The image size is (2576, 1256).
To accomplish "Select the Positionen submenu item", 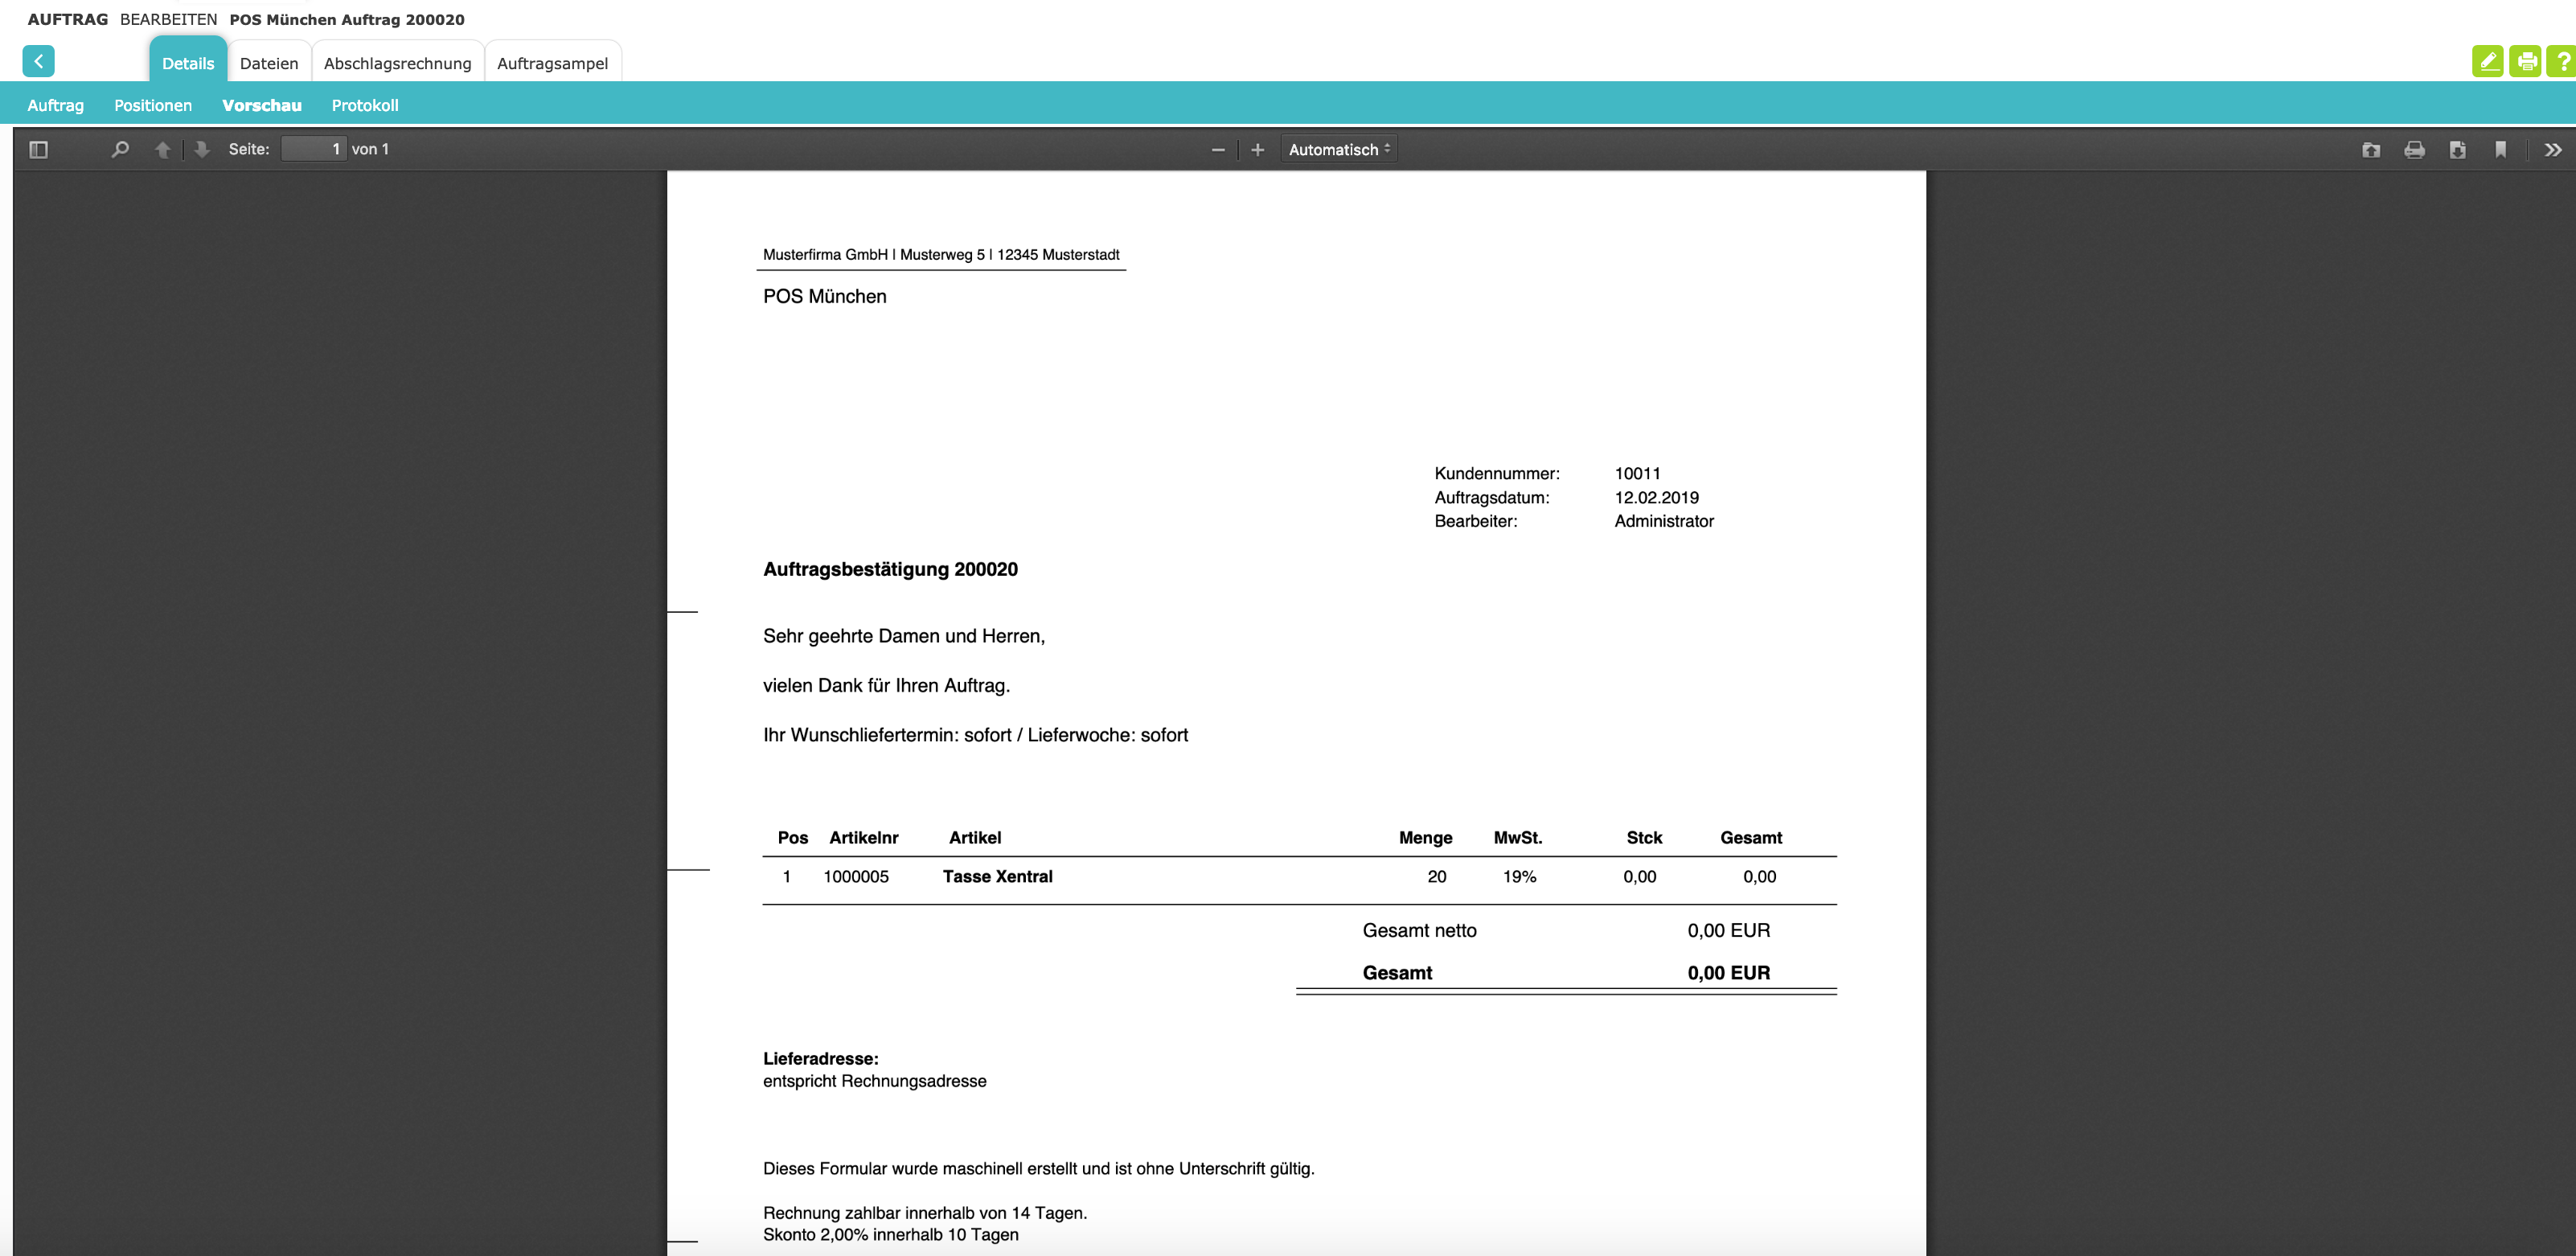I will pyautogui.click(x=153, y=105).
